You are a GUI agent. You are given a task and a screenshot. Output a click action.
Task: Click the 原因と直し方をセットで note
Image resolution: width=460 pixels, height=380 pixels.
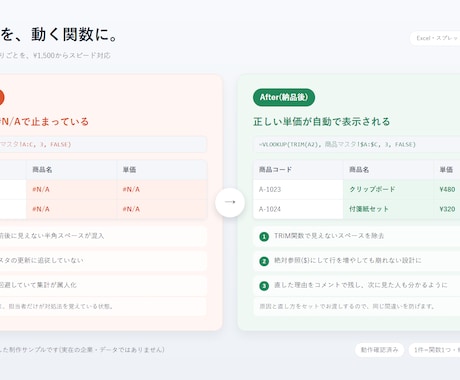pos(357,306)
